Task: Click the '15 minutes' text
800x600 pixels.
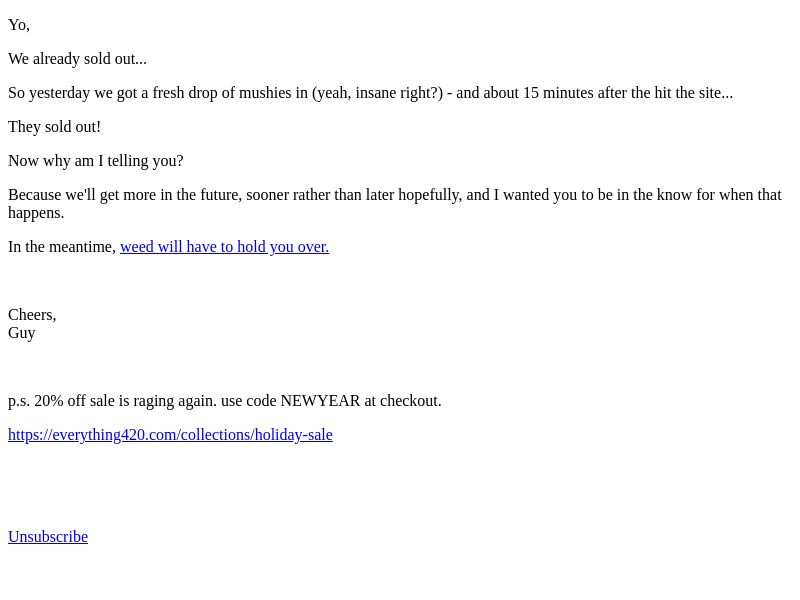Action: pos(558,93)
